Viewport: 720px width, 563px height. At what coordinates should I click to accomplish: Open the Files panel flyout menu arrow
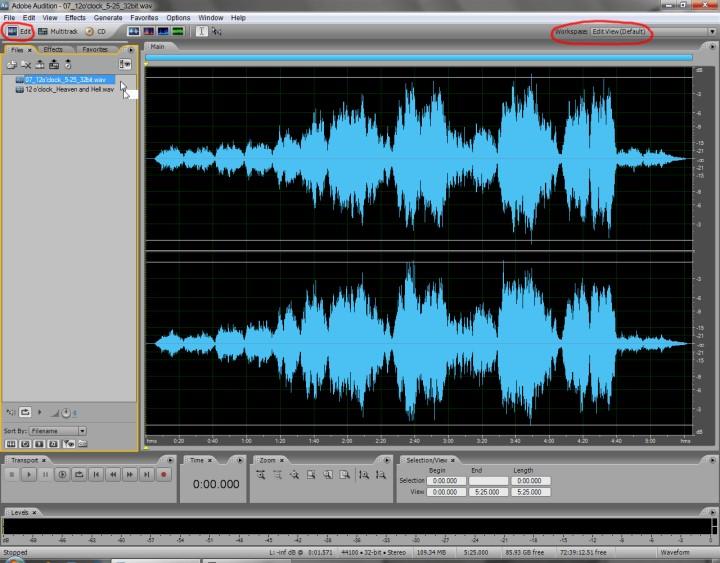(131, 50)
